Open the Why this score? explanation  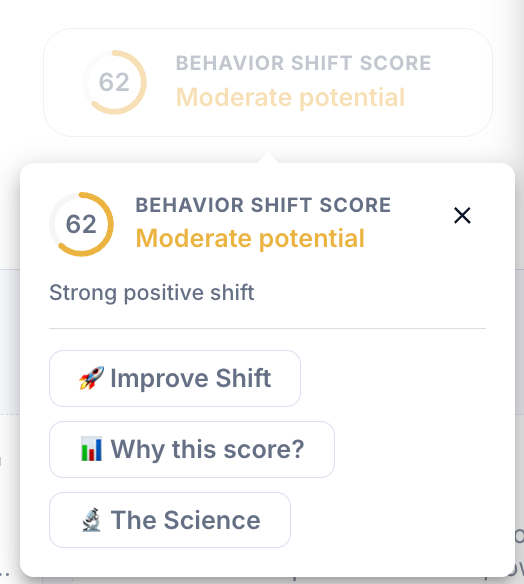click(192, 449)
